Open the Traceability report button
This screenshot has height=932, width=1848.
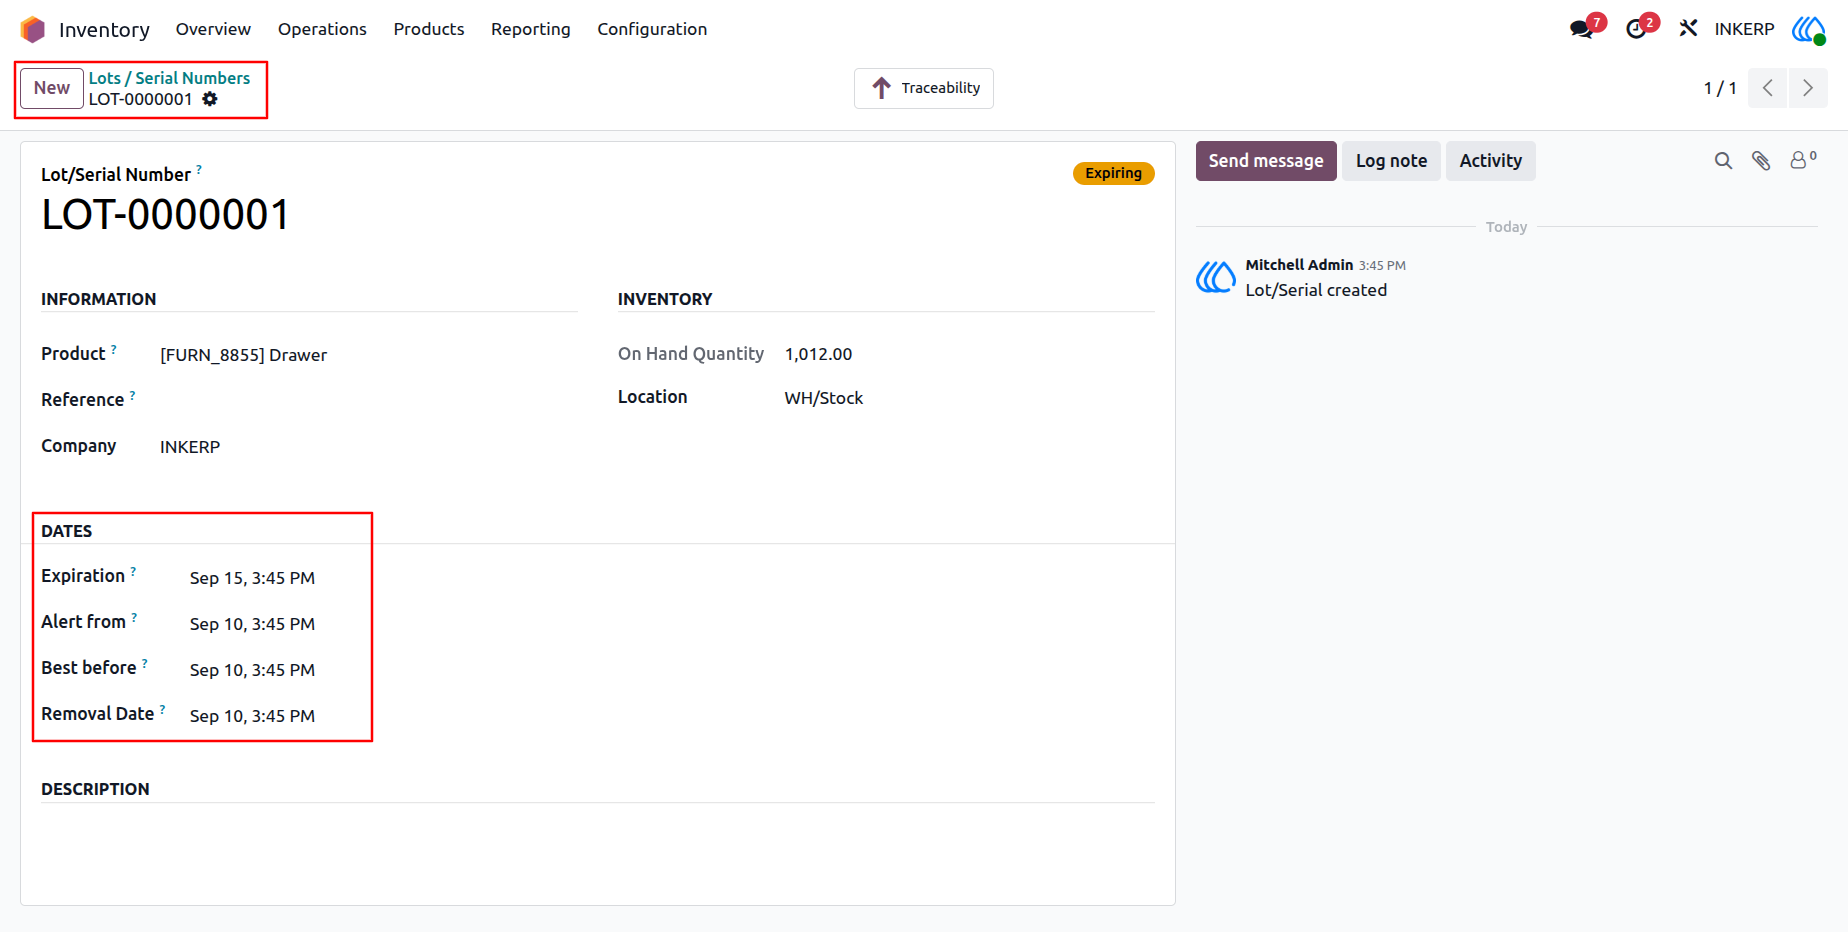(x=924, y=88)
